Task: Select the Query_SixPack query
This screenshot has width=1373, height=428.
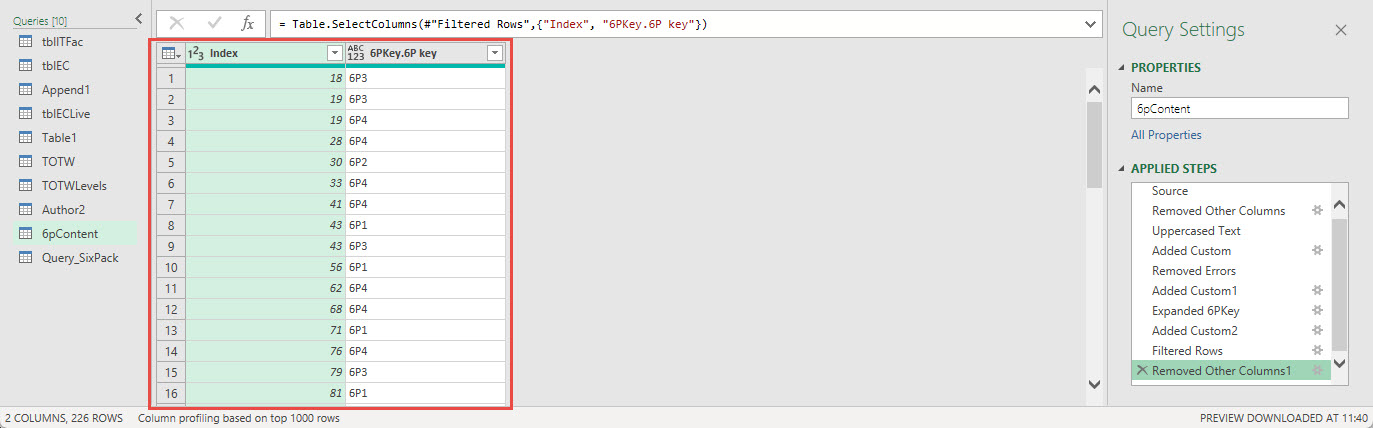Action: [80, 258]
